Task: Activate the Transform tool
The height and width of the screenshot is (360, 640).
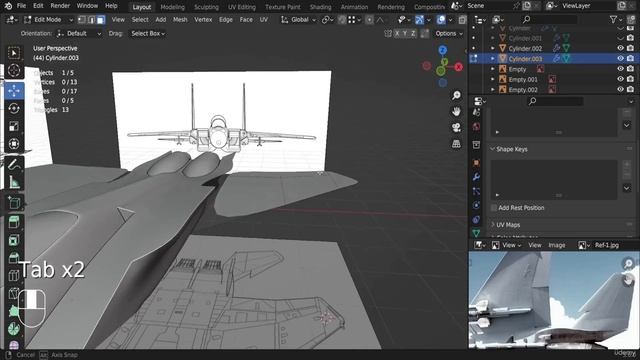Action: 14,144
